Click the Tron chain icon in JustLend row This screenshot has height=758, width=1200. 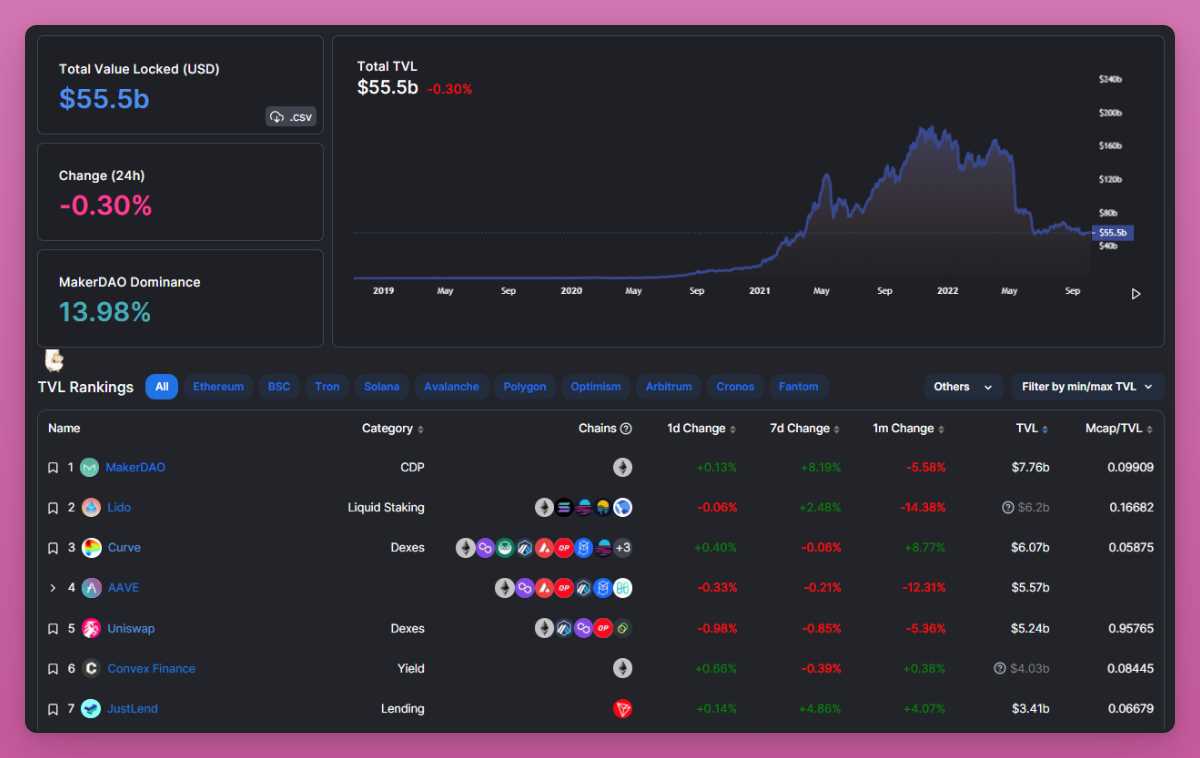(x=622, y=709)
